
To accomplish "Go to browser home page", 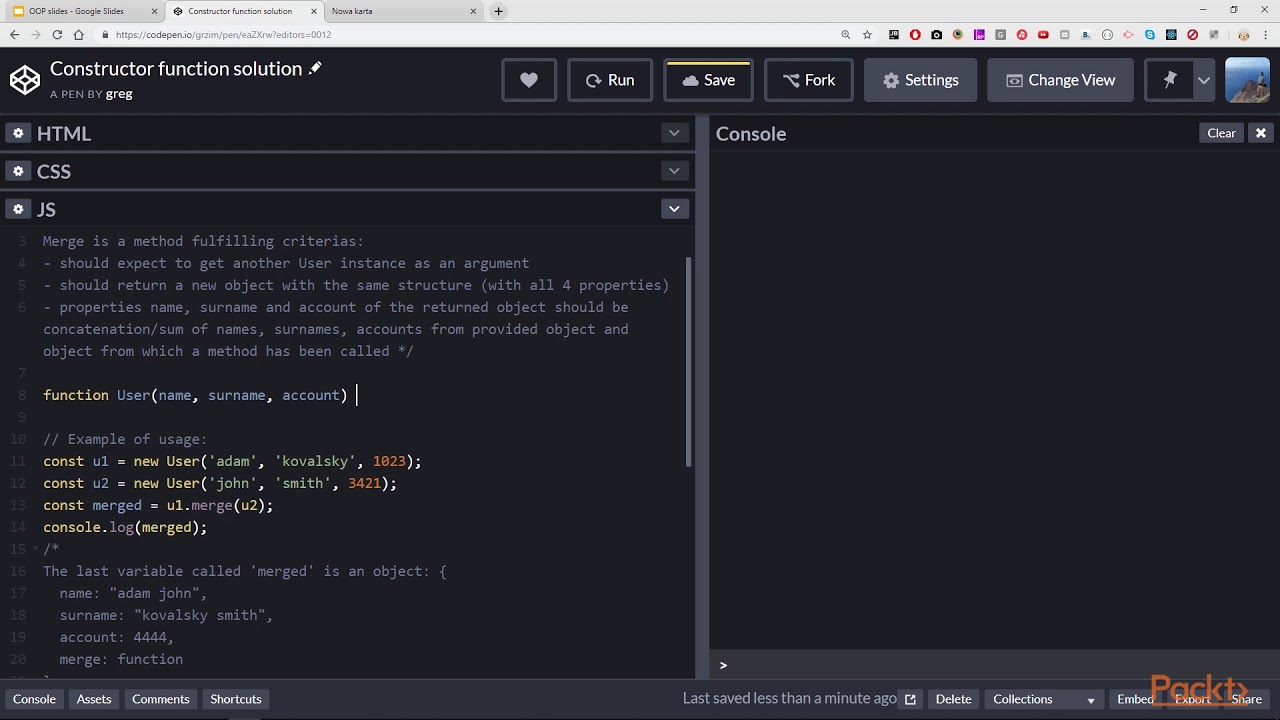I will 78,34.
